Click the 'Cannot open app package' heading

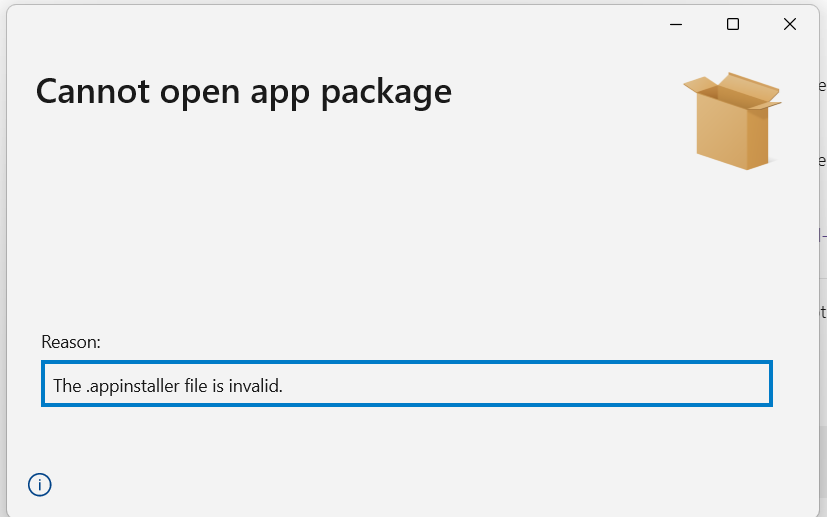click(244, 93)
